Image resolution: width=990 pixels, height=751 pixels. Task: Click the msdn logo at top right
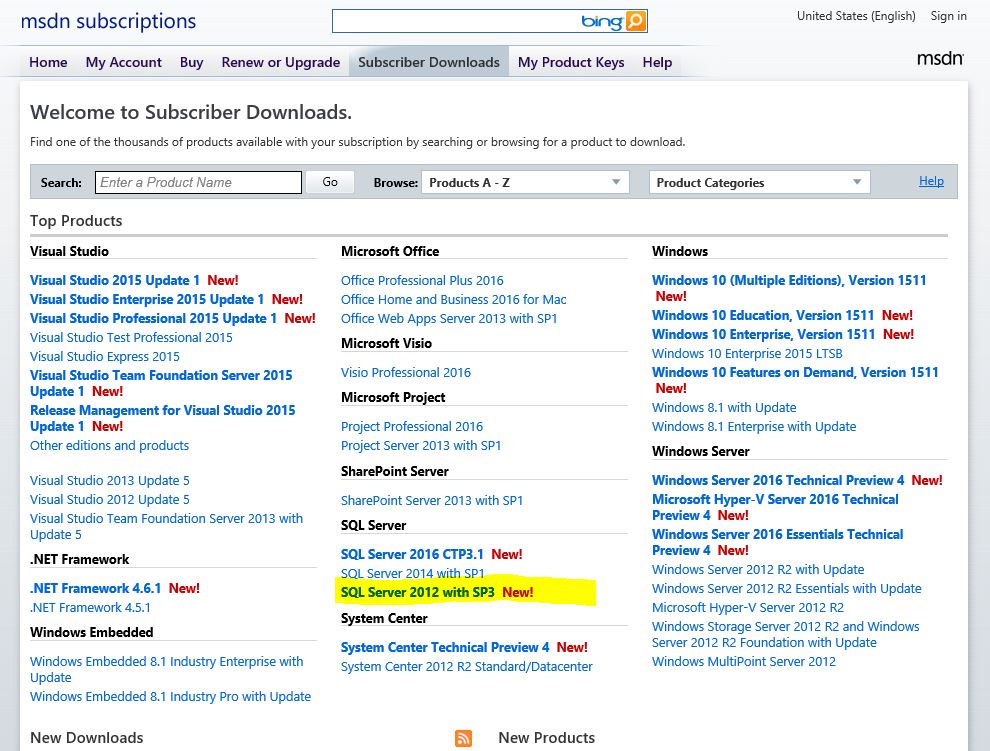(940, 59)
